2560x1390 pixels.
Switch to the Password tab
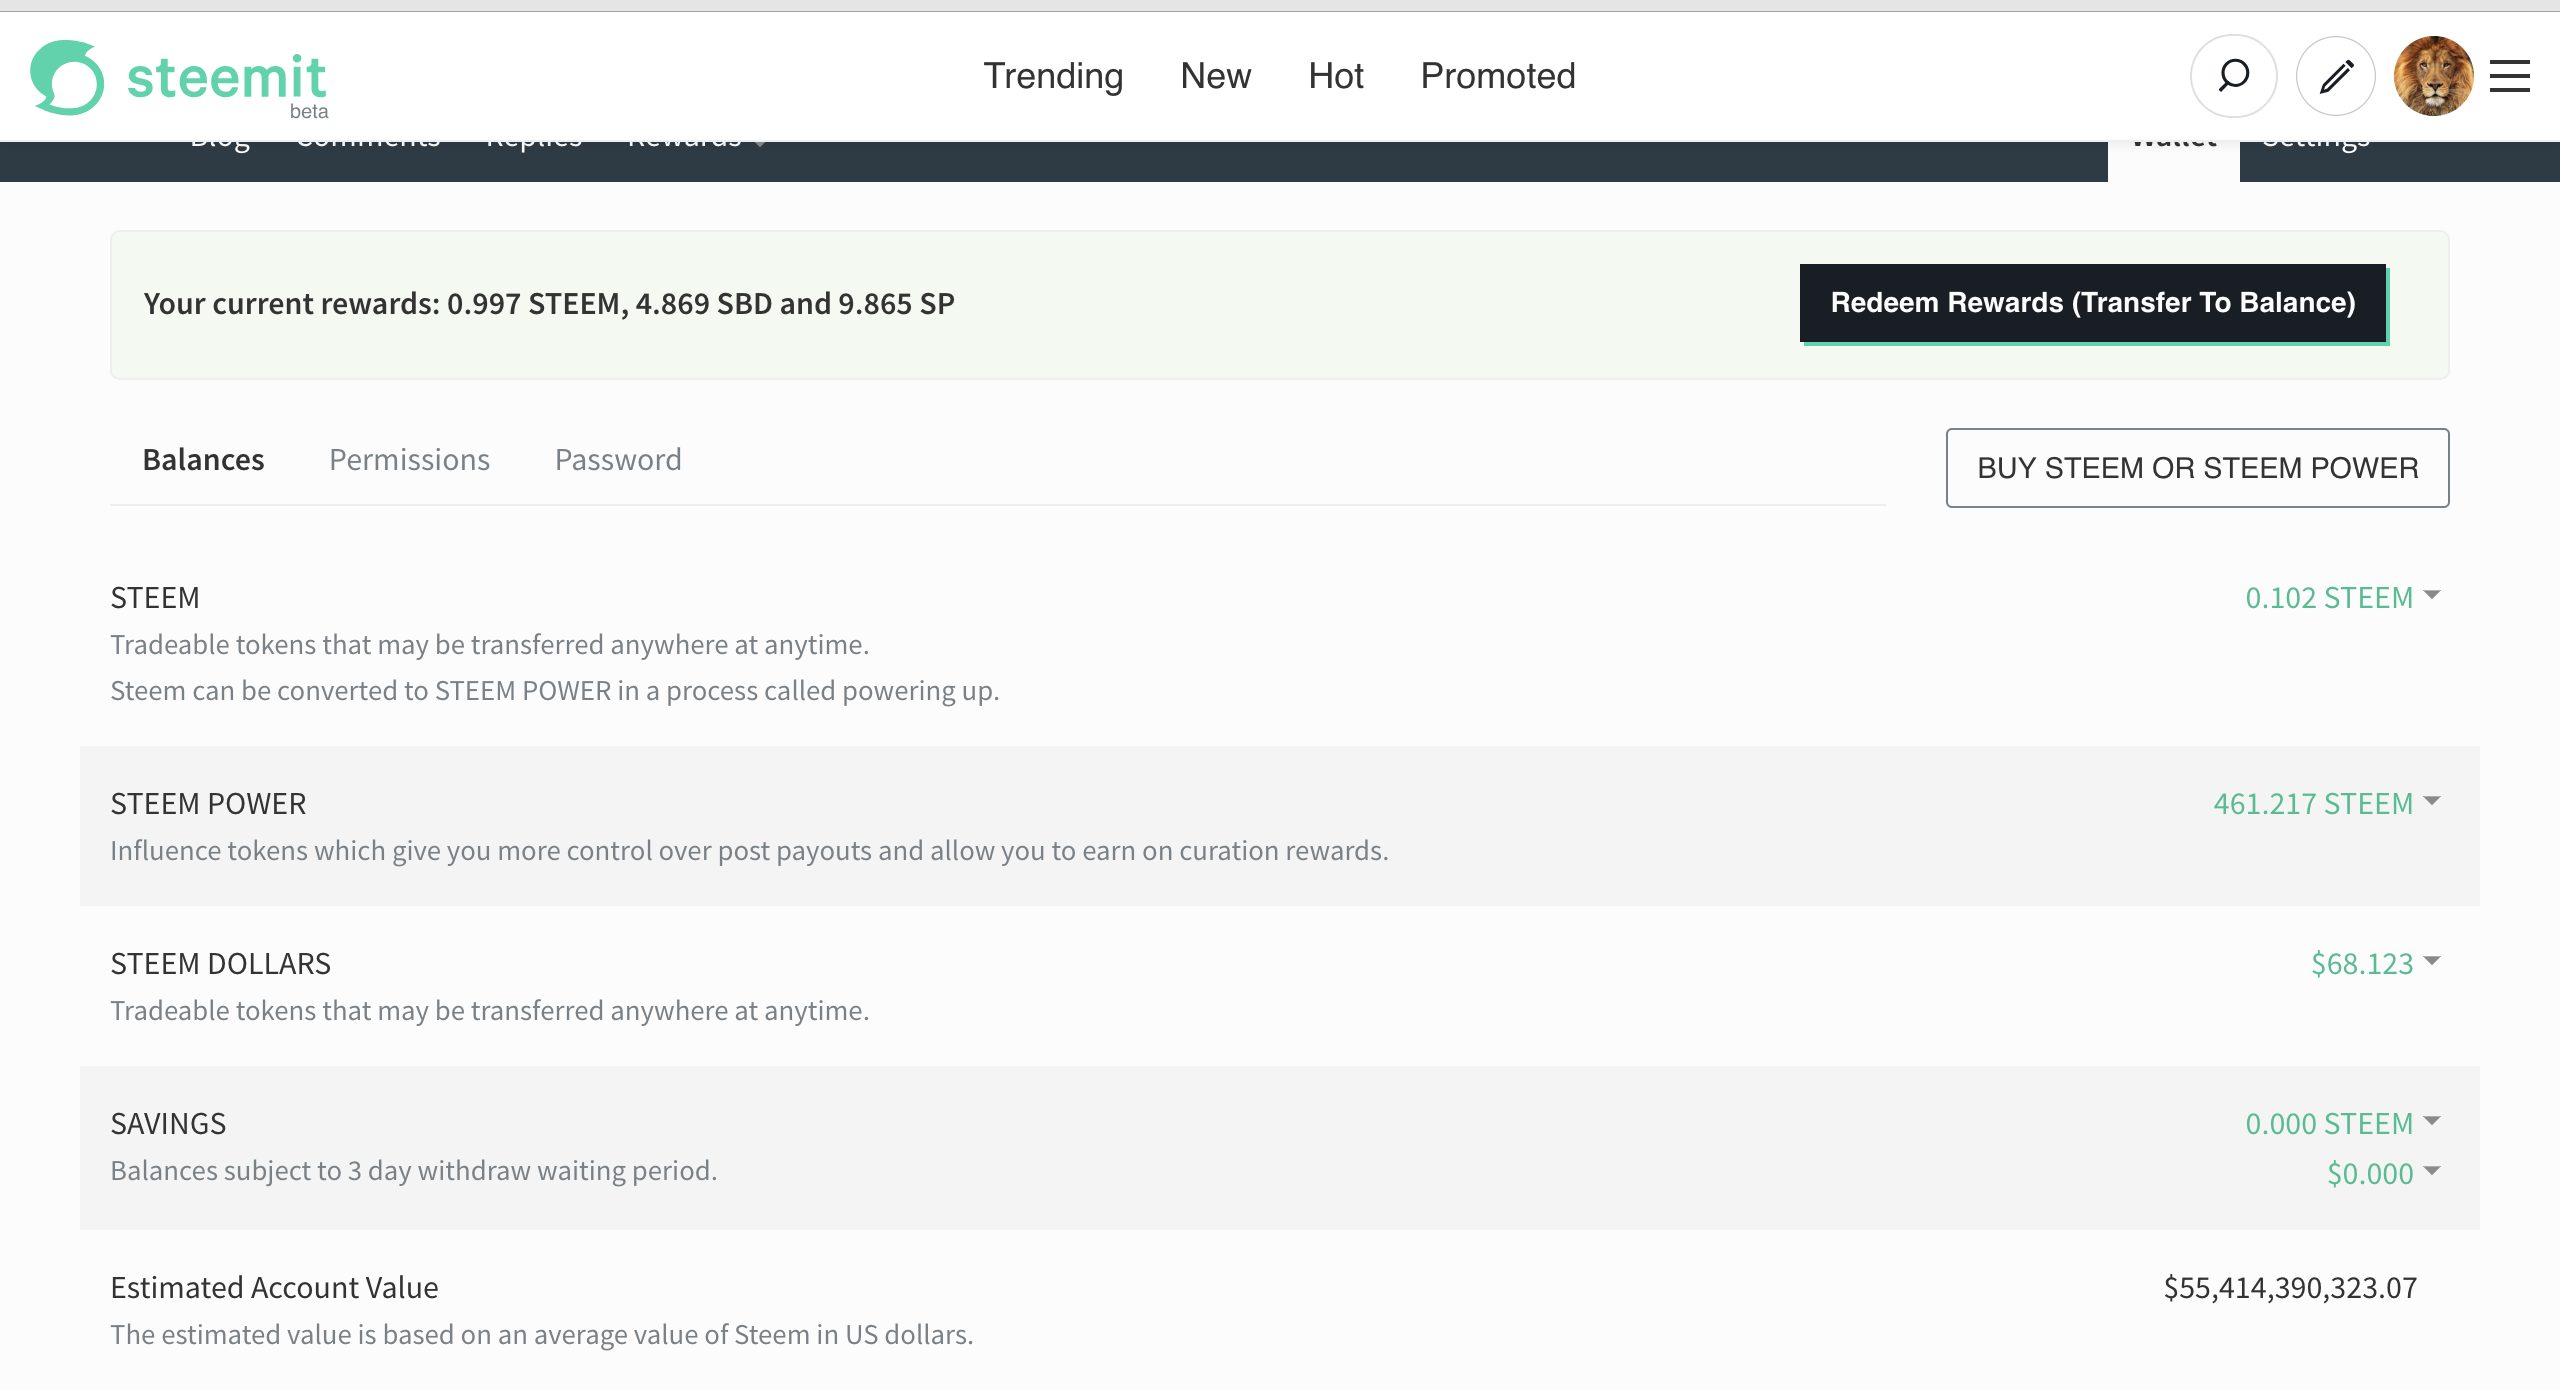tap(618, 459)
